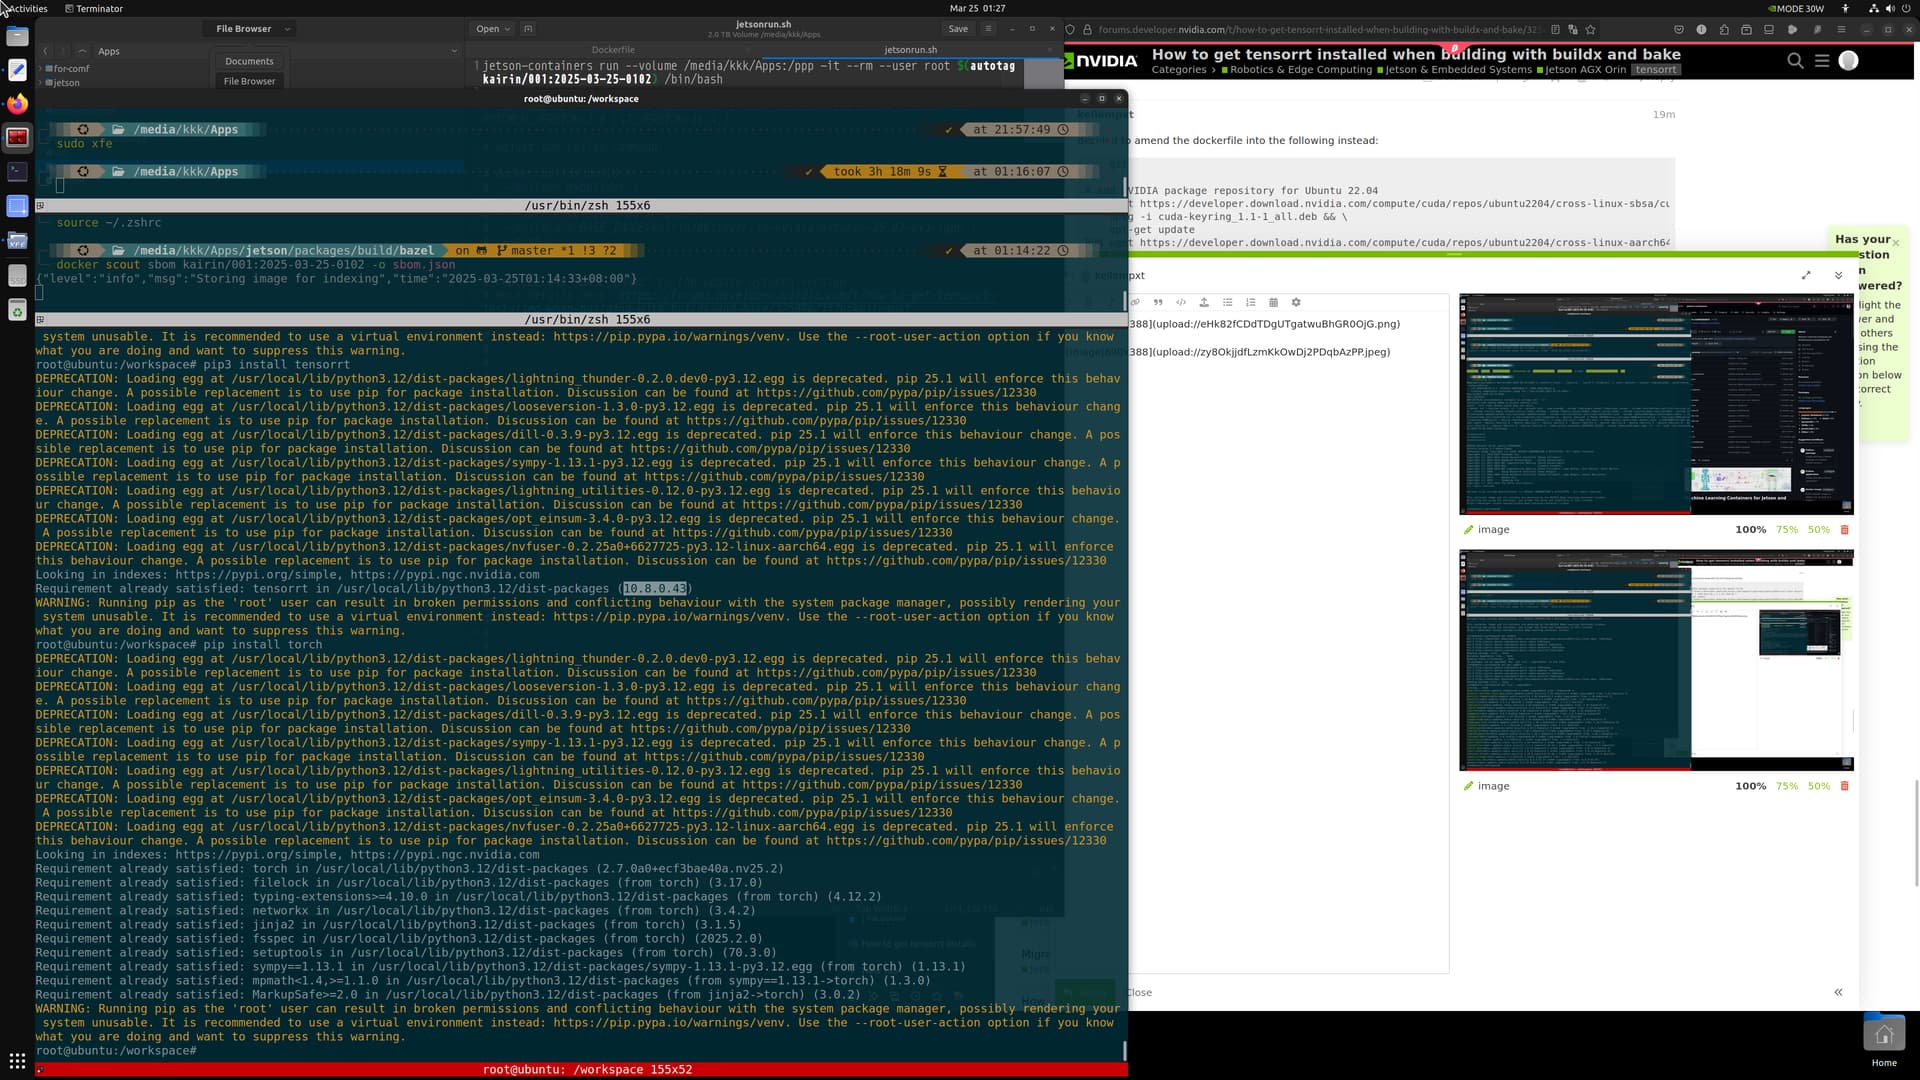Open Trash icon in the dock
This screenshot has width=1920, height=1080.
pyautogui.click(x=17, y=310)
